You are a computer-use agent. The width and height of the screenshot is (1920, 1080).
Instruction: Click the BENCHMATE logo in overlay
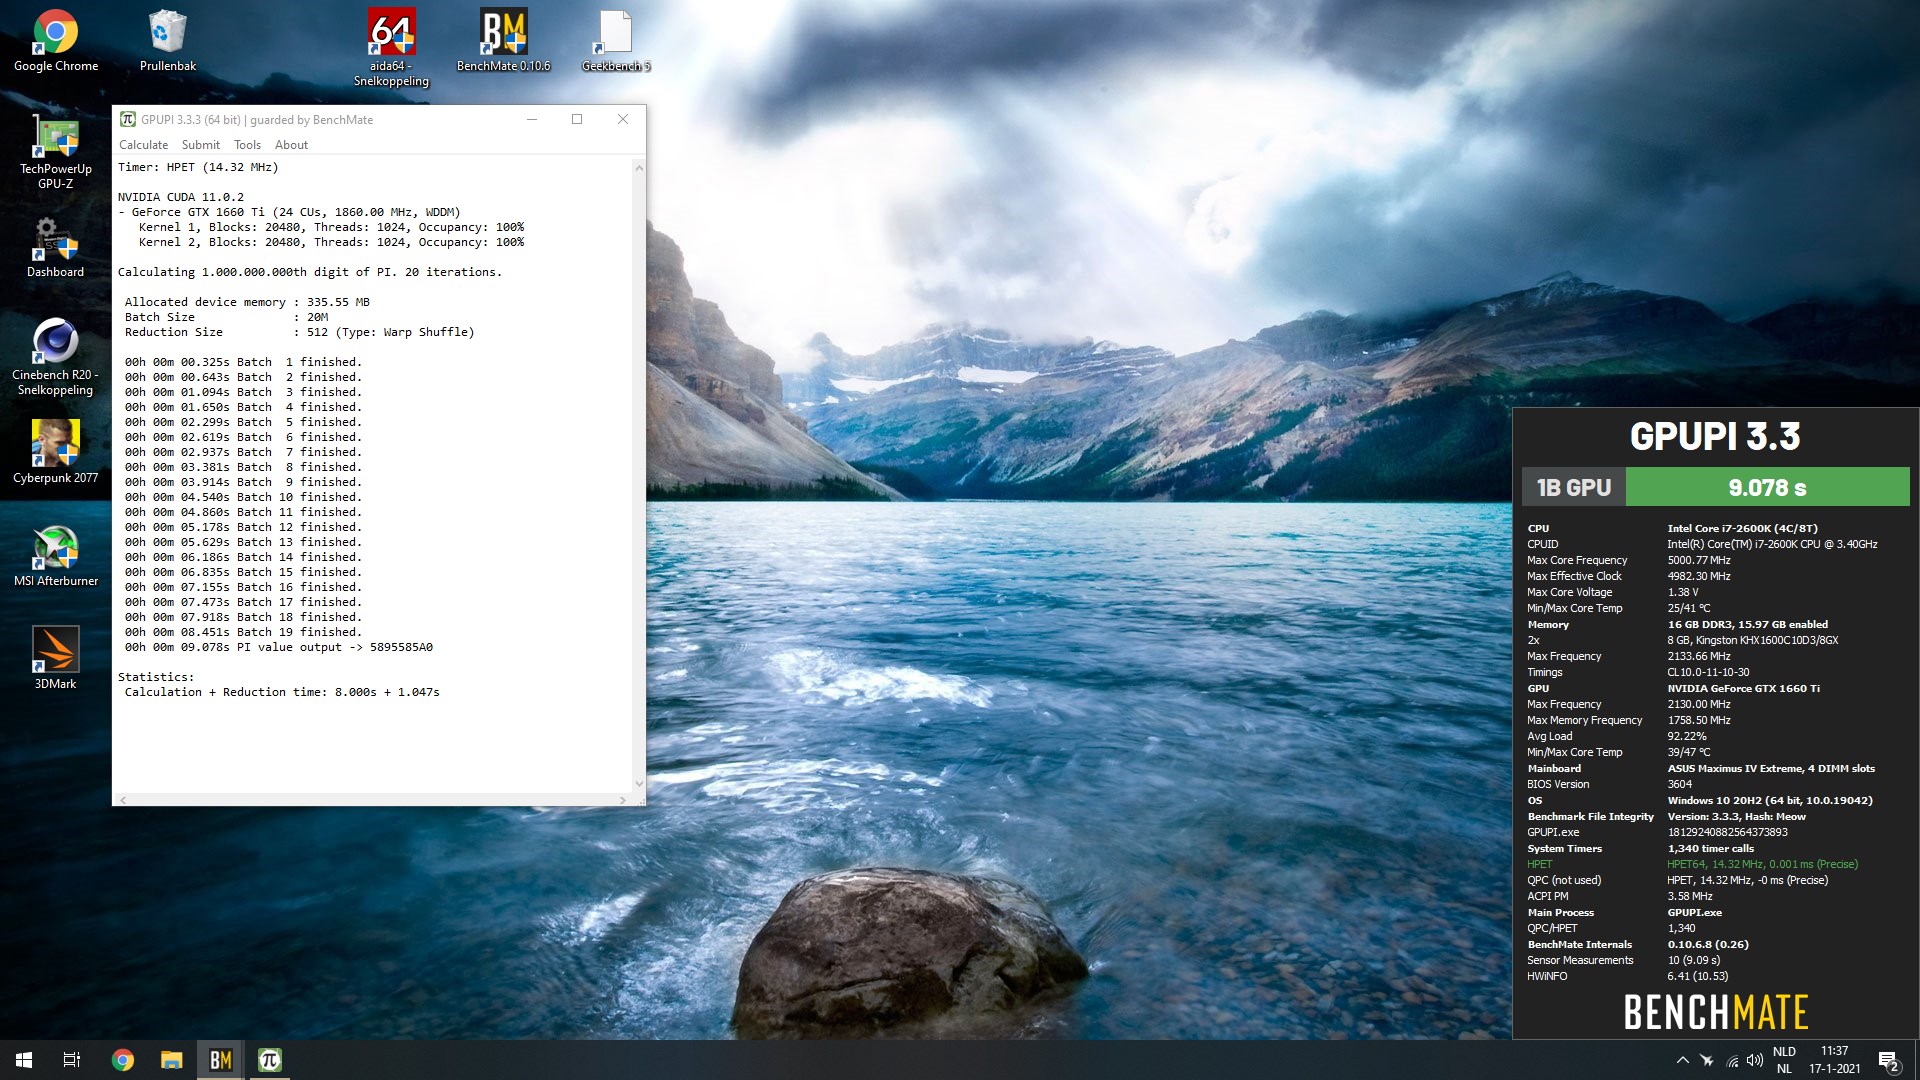pyautogui.click(x=1716, y=1012)
